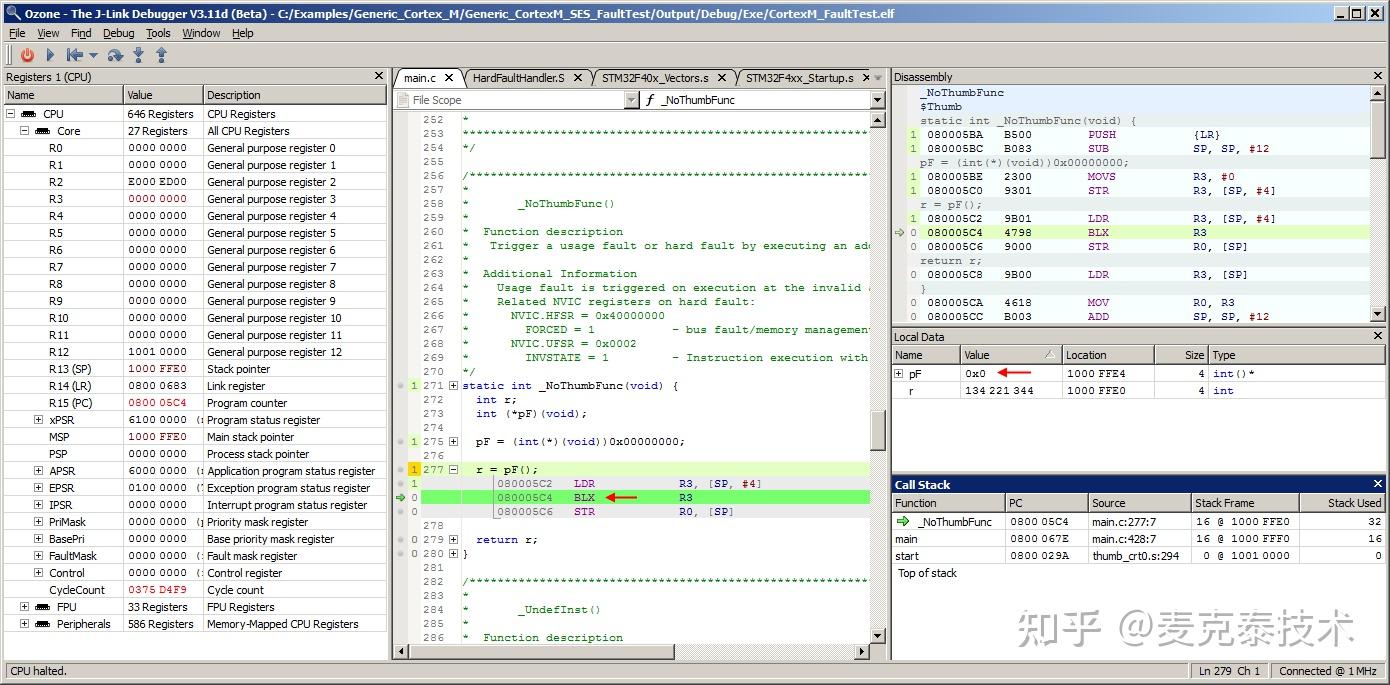Click the Step Into icon
Image resolution: width=1390 pixels, height=685 pixels.
138,56
